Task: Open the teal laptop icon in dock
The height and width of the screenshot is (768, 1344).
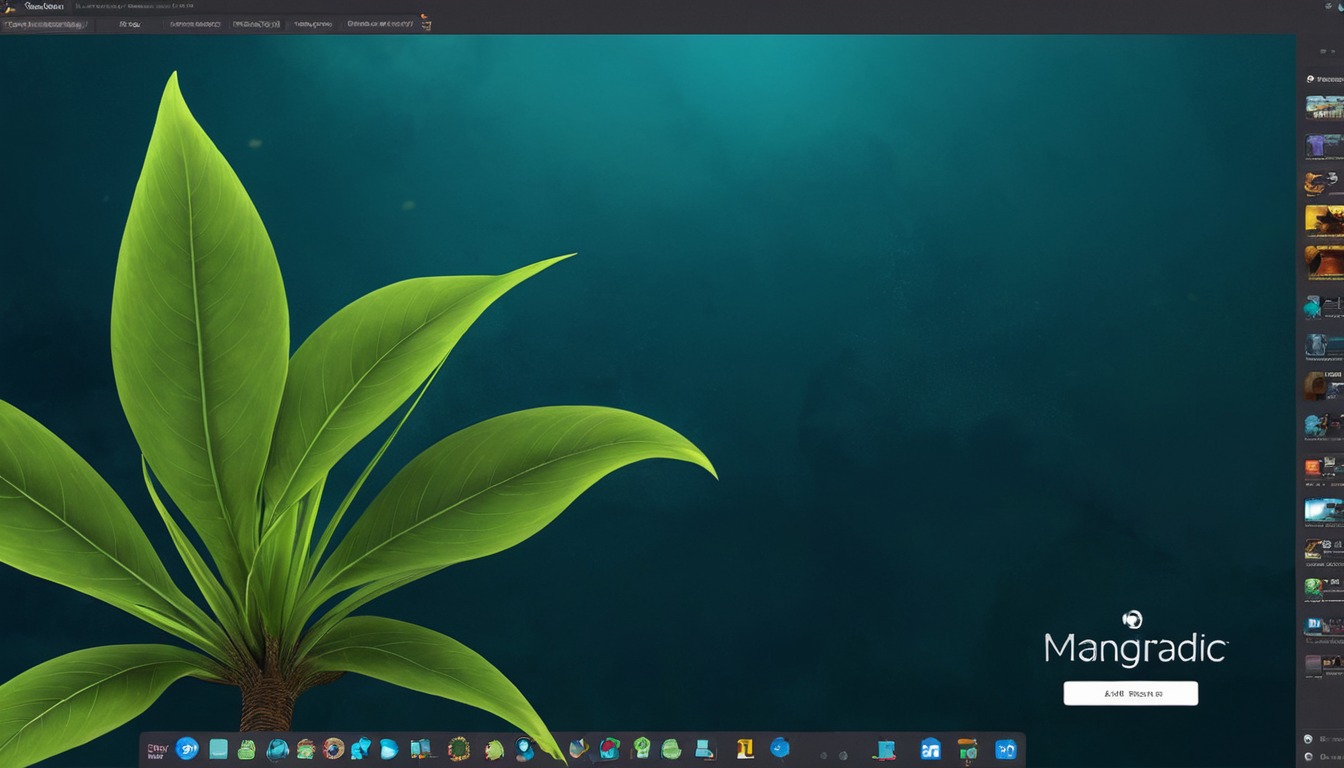Action: click(x=705, y=748)
